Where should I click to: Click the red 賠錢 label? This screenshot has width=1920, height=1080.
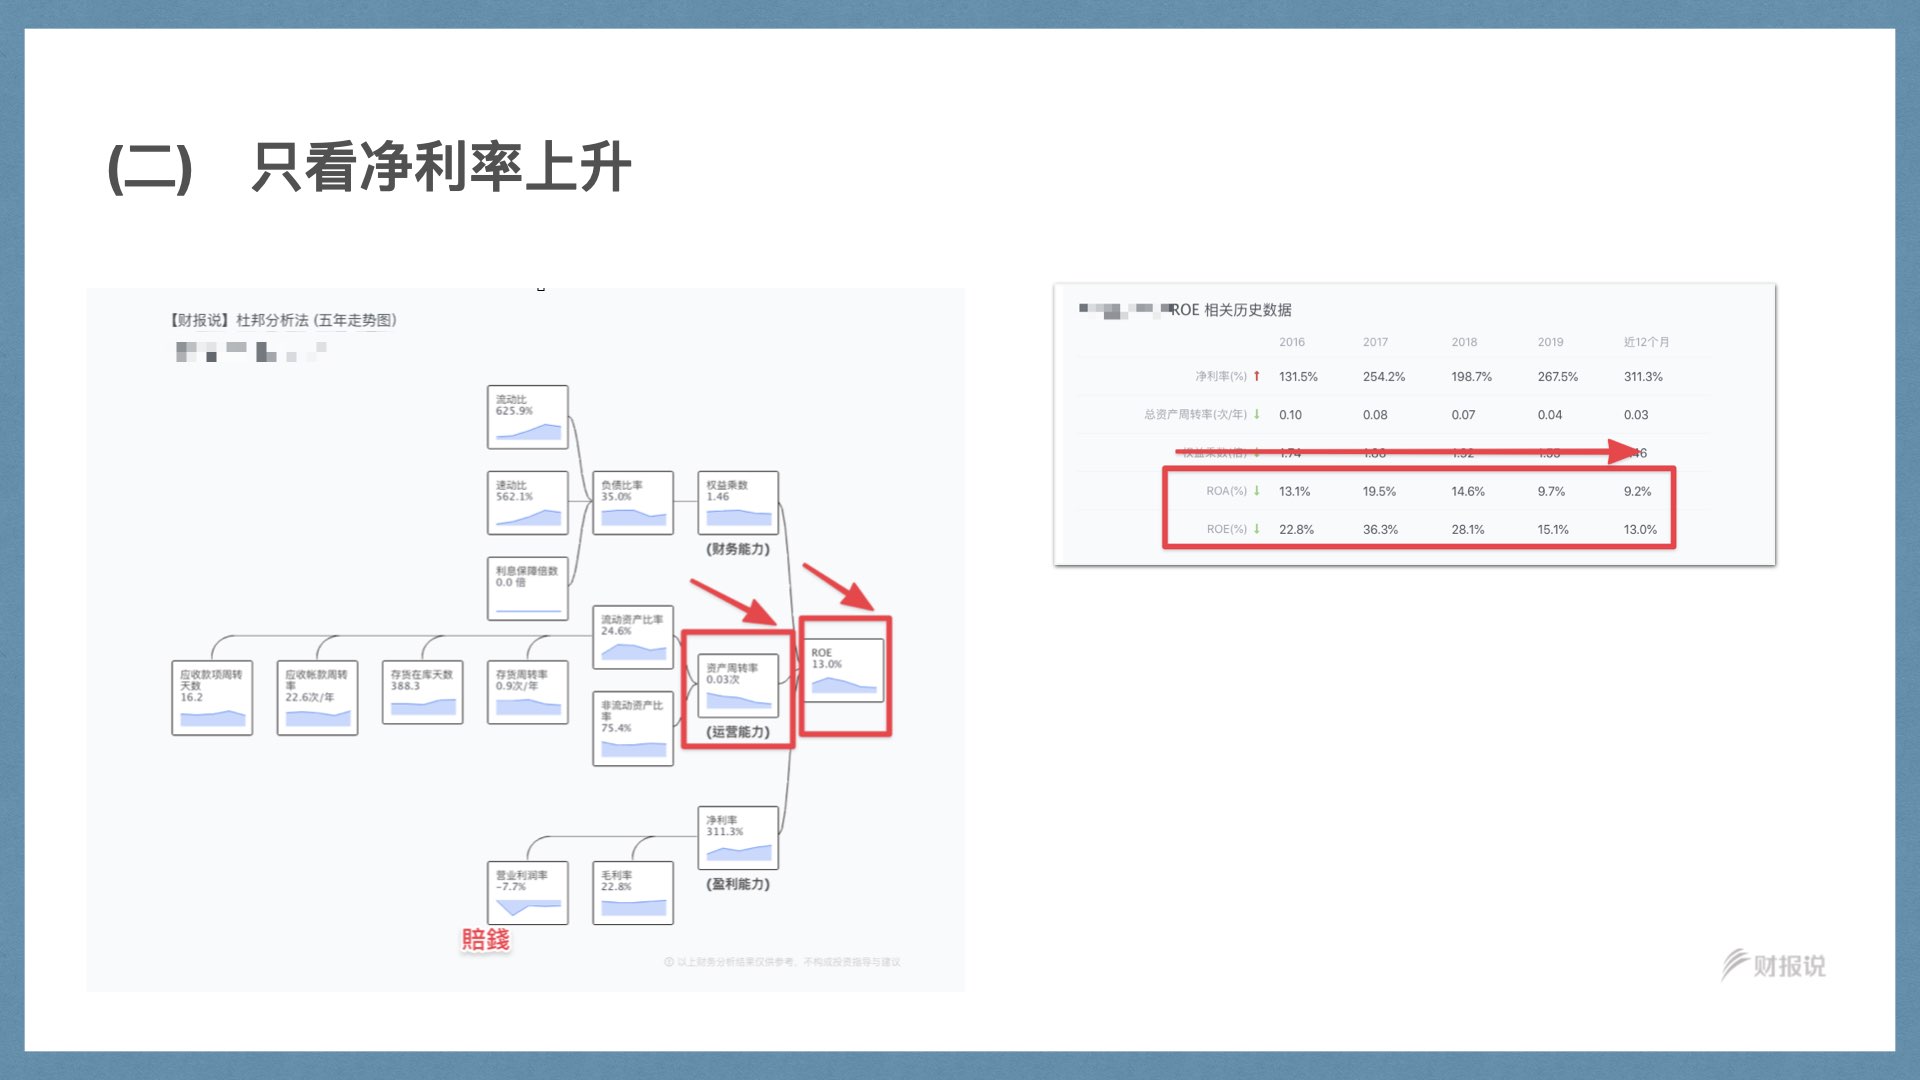pyautogui.click(x=485, y=939)
